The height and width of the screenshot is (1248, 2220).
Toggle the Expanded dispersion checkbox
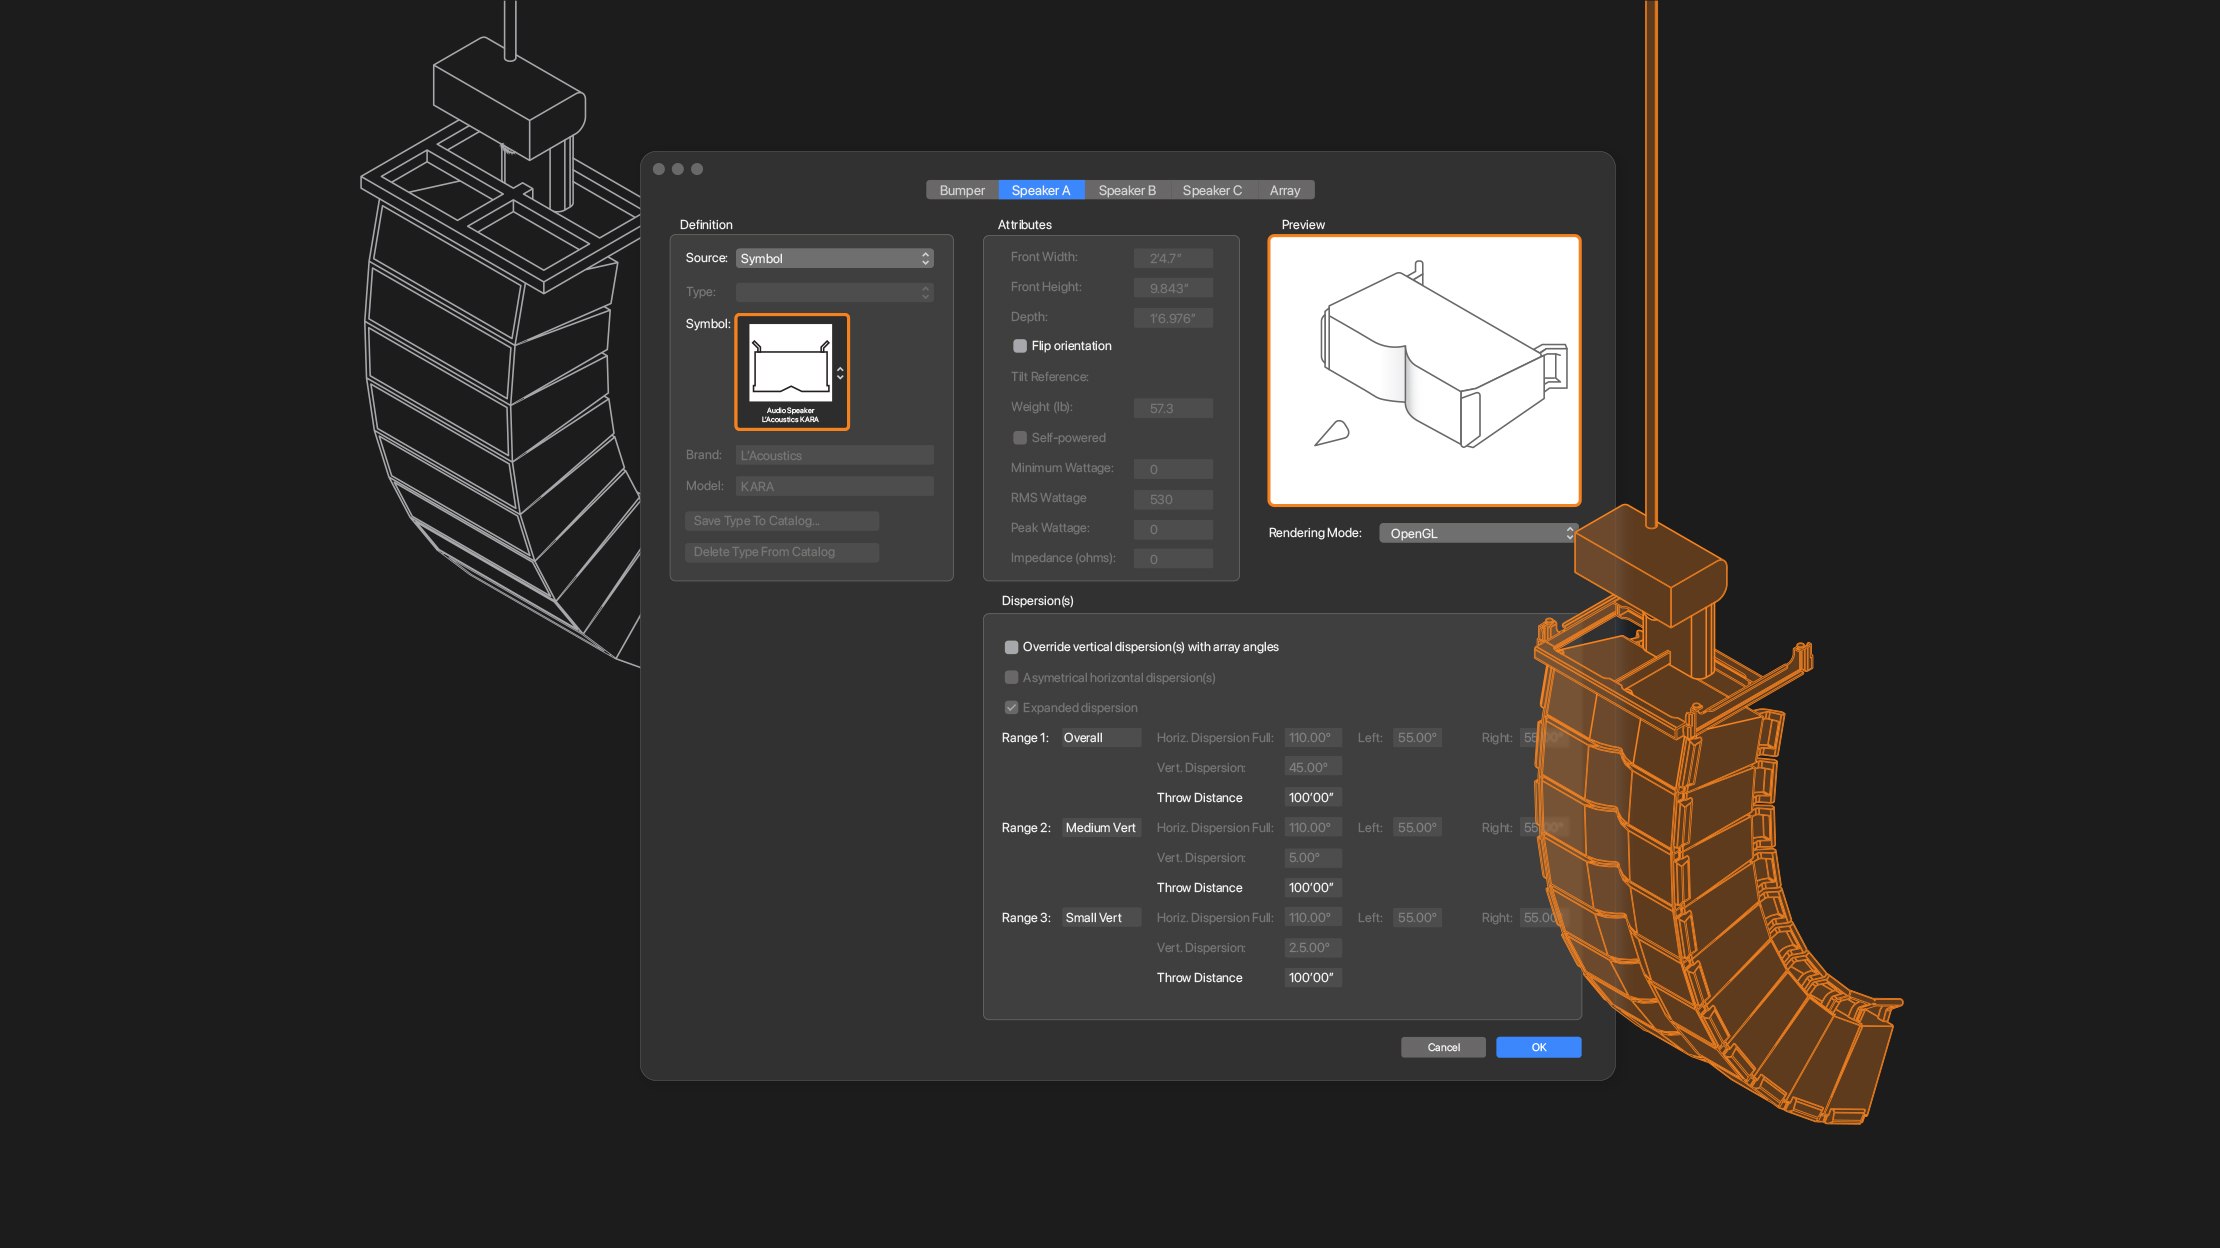[1011, 707]
